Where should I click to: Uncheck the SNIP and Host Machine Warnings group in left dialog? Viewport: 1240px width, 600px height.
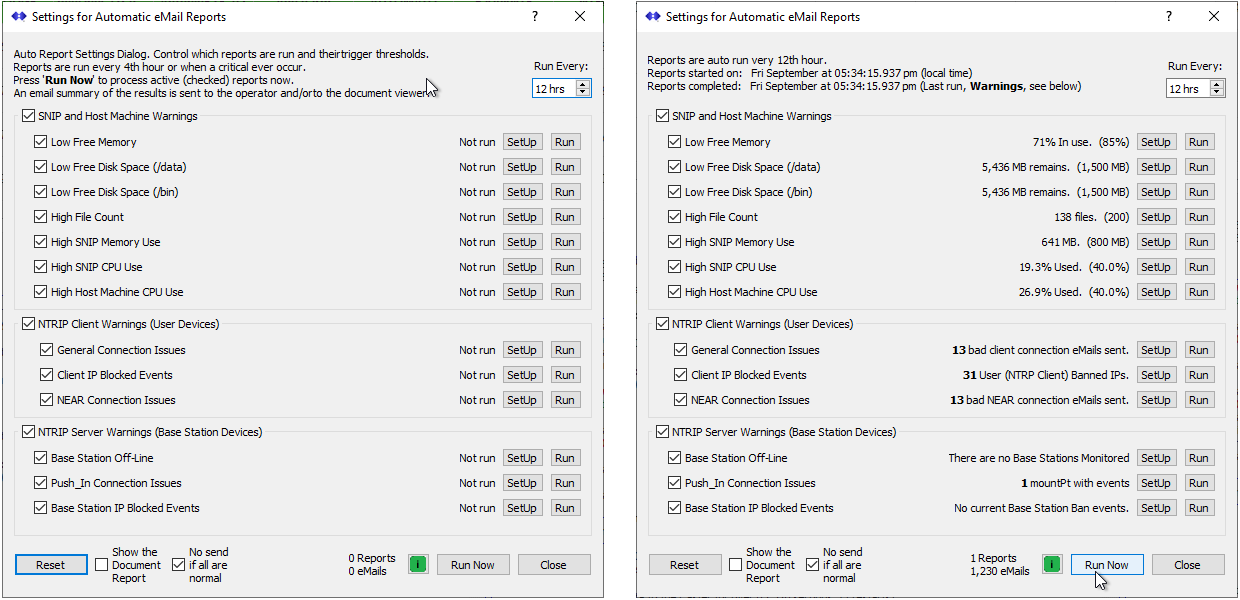tap(28, 116)
